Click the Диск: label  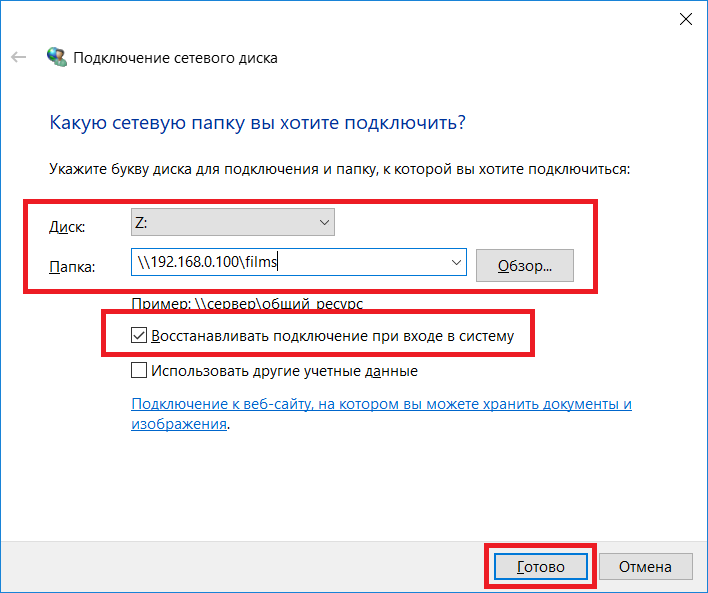click(67, 227)
